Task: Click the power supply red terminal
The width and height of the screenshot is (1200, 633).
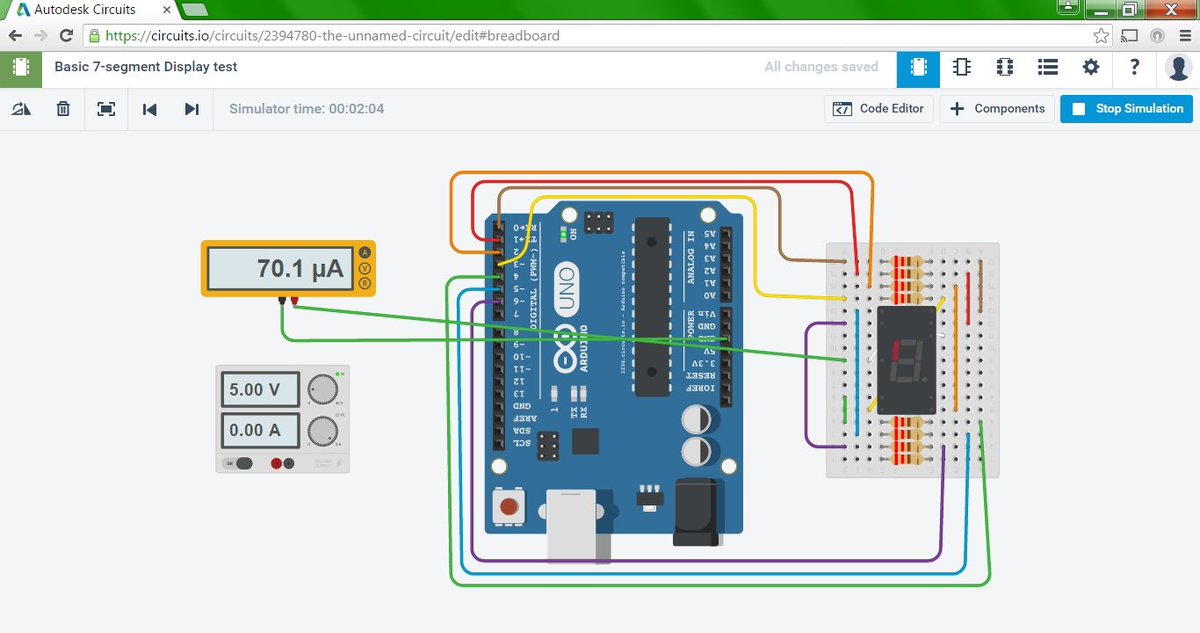Action: [277, 463]
